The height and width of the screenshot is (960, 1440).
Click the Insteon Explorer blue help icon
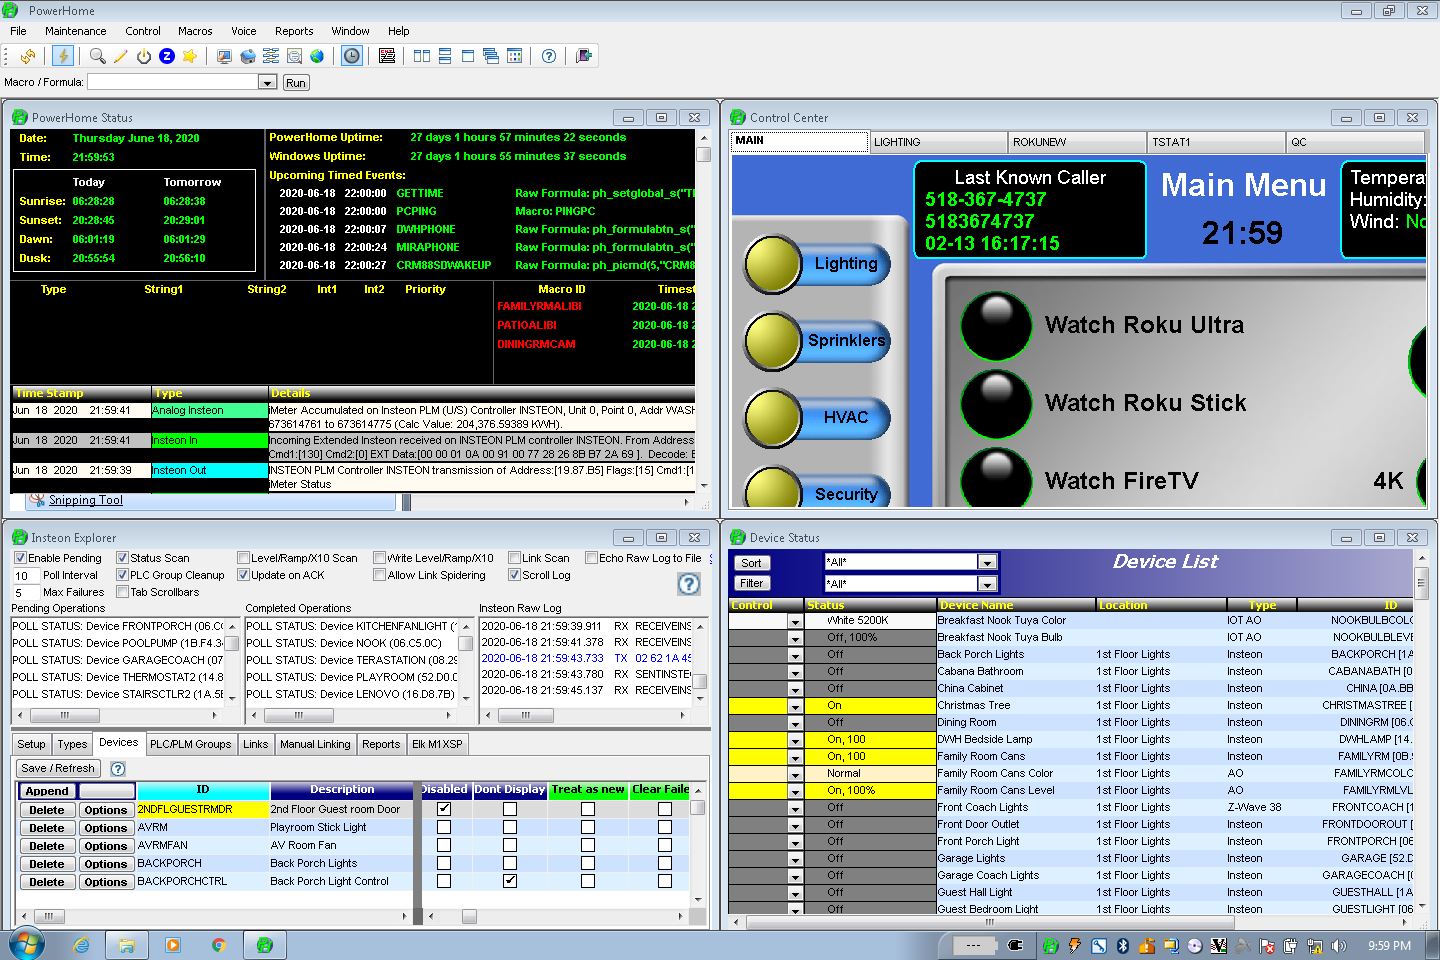click(x=689, y=584)
